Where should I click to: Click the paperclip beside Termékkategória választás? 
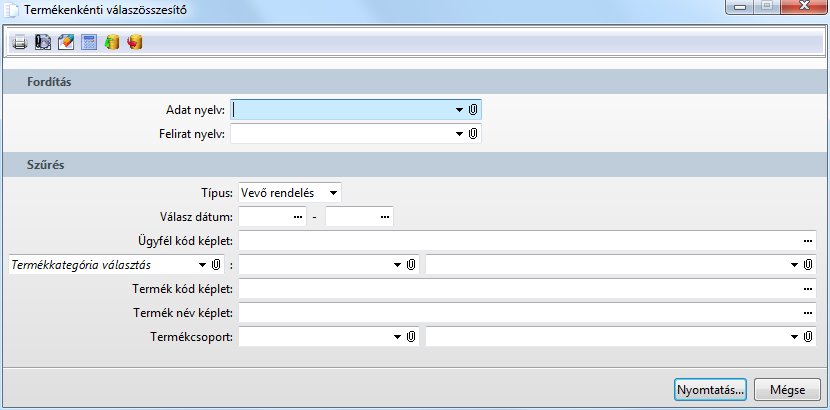215,265
